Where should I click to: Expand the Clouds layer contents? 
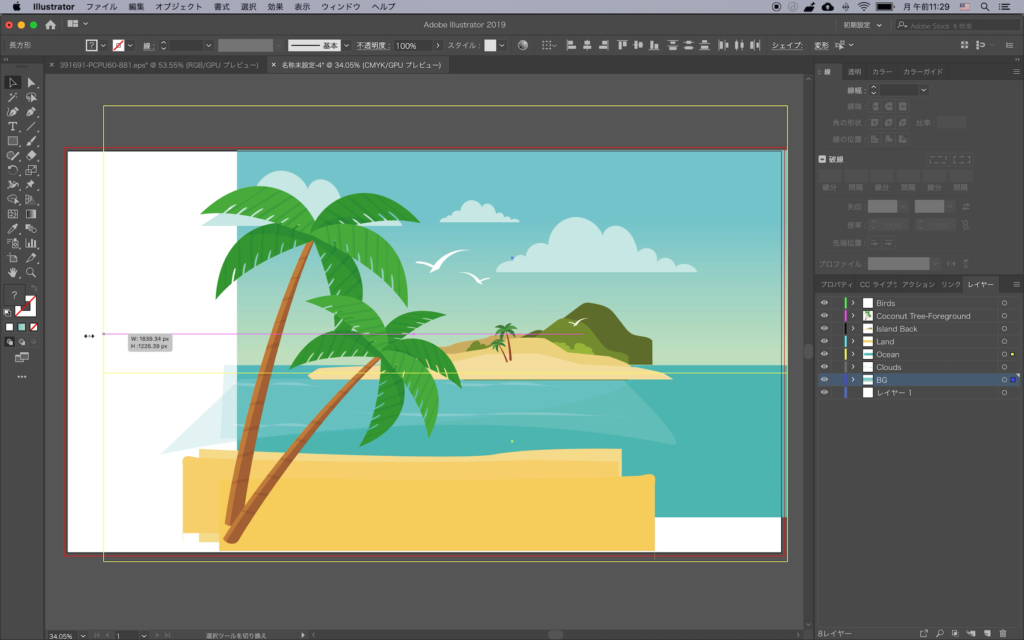tap(853, 368)
